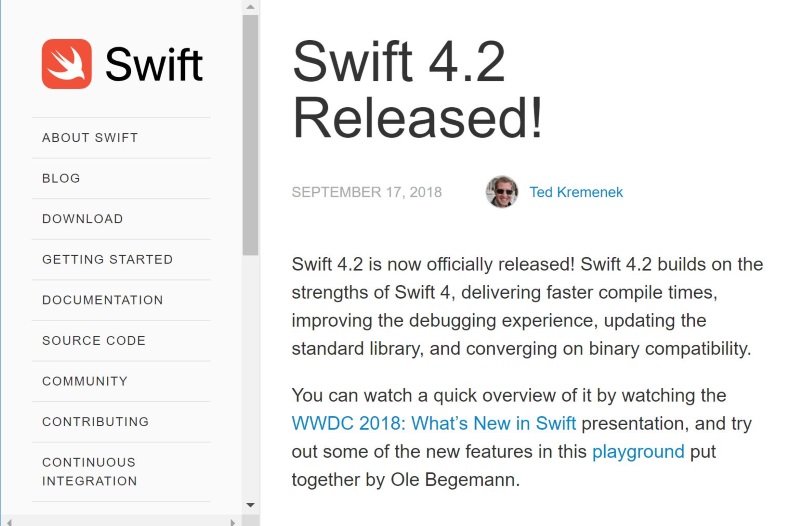Click sidebar horizontal scroll left arrow
Viewport: 800px width, 526px height.
pyautogui.click(x=7, y=520)
